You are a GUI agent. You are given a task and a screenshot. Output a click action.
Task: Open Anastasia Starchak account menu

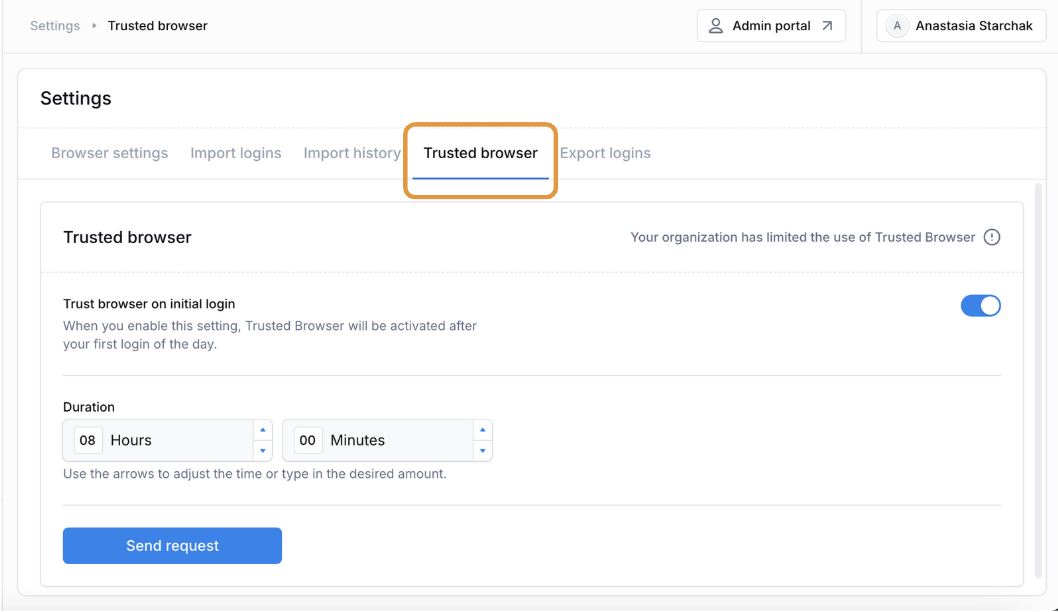click(961, 26)
